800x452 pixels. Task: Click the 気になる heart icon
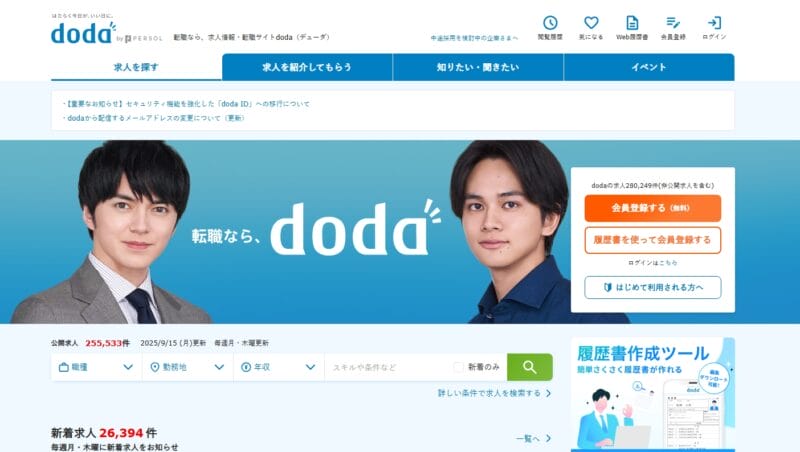(x=591, y=23)
